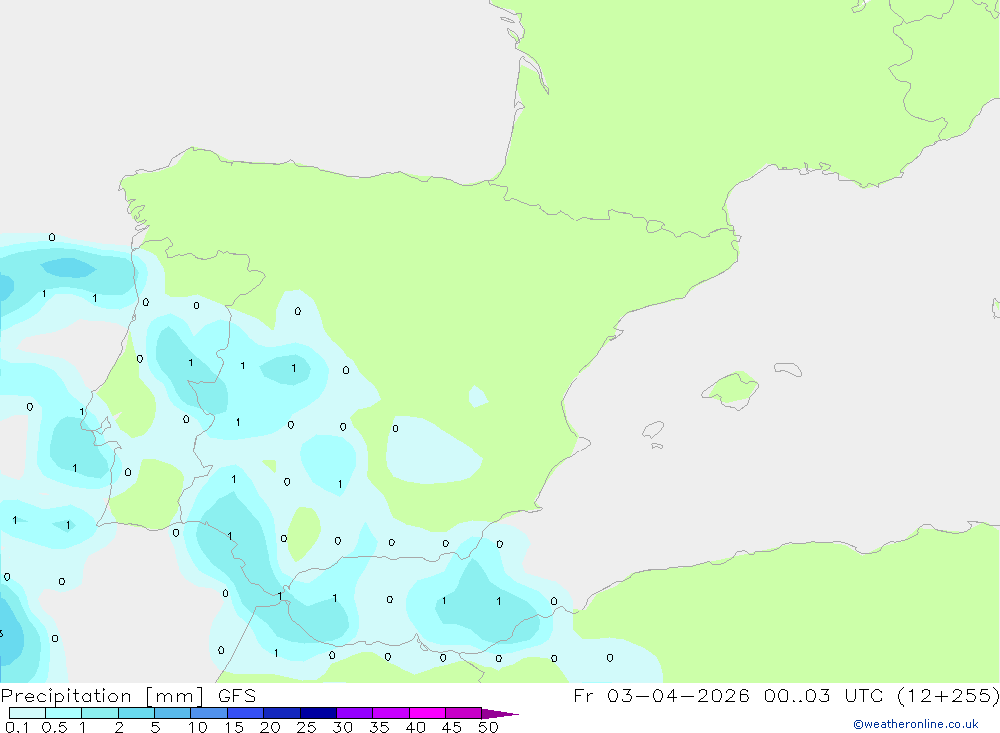Select the 1–2 mm legend color box
The width and height of the screenshot is (1000, 733).
[x=100, y=713]
